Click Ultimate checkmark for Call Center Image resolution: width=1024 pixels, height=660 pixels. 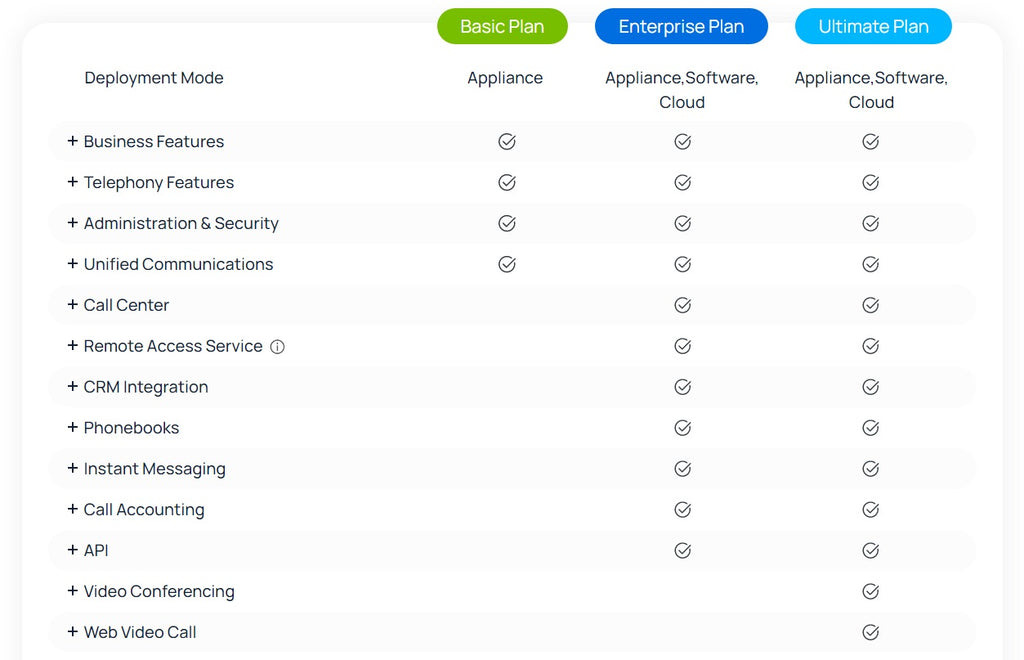(871, 306)
